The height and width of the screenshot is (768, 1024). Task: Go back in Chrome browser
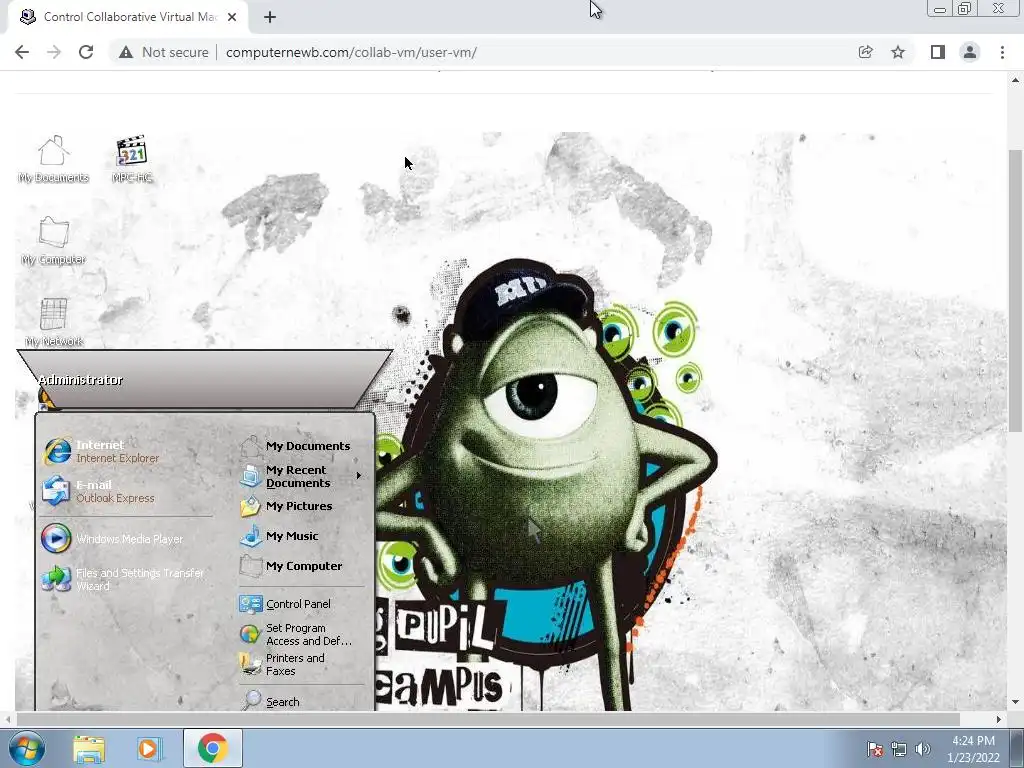click(x=22, y=52)
